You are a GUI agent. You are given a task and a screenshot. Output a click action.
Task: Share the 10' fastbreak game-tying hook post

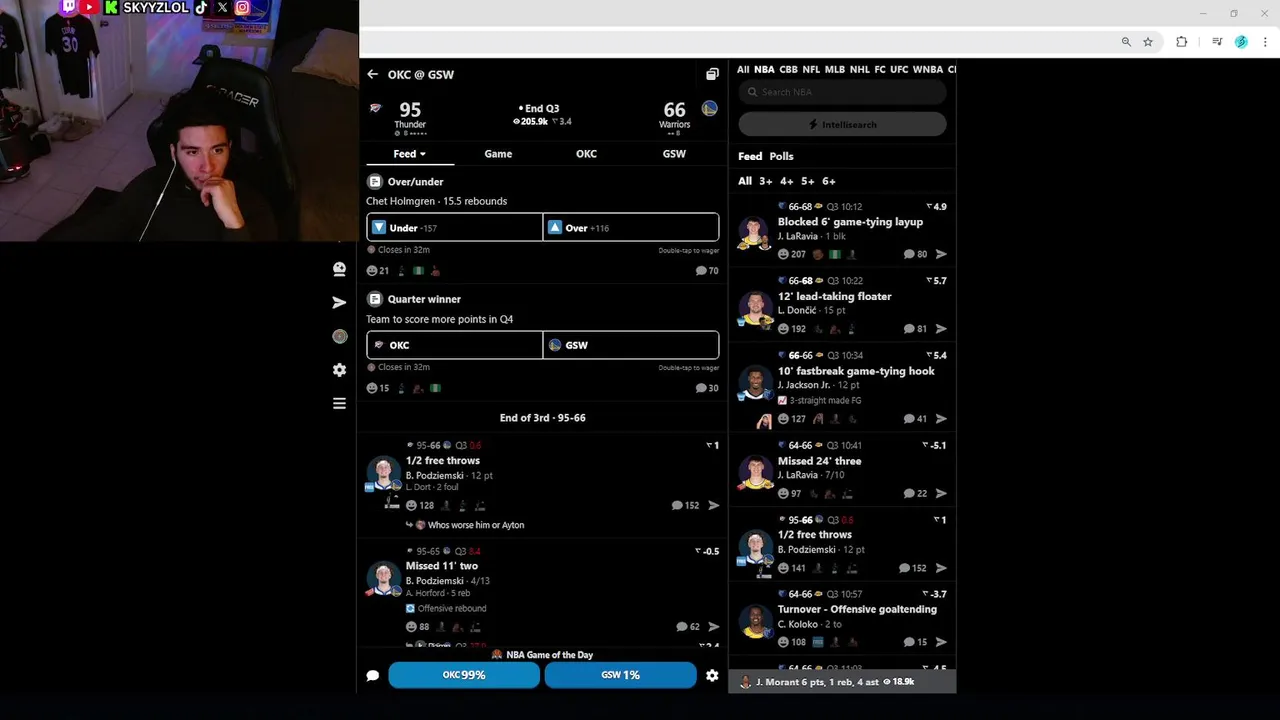pos(941,419)
